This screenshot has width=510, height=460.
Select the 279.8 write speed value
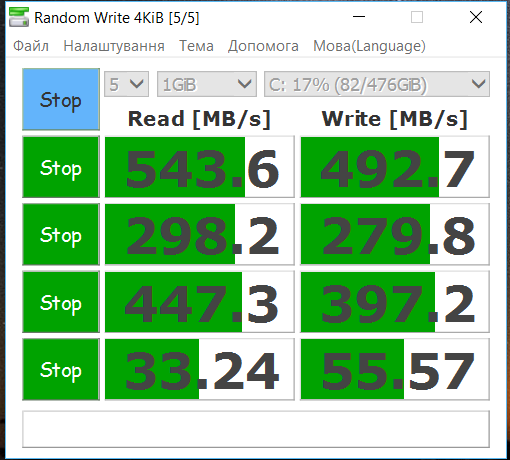pyautogui.click(x=395, y=234)
